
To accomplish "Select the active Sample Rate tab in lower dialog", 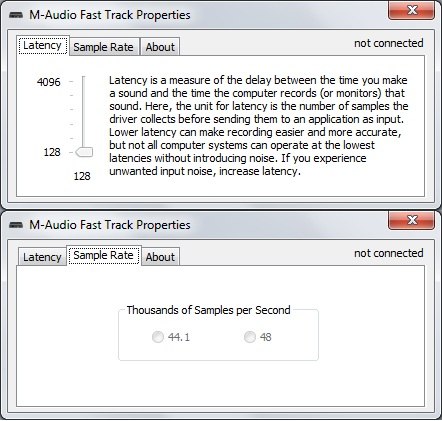I will point(104,256).
